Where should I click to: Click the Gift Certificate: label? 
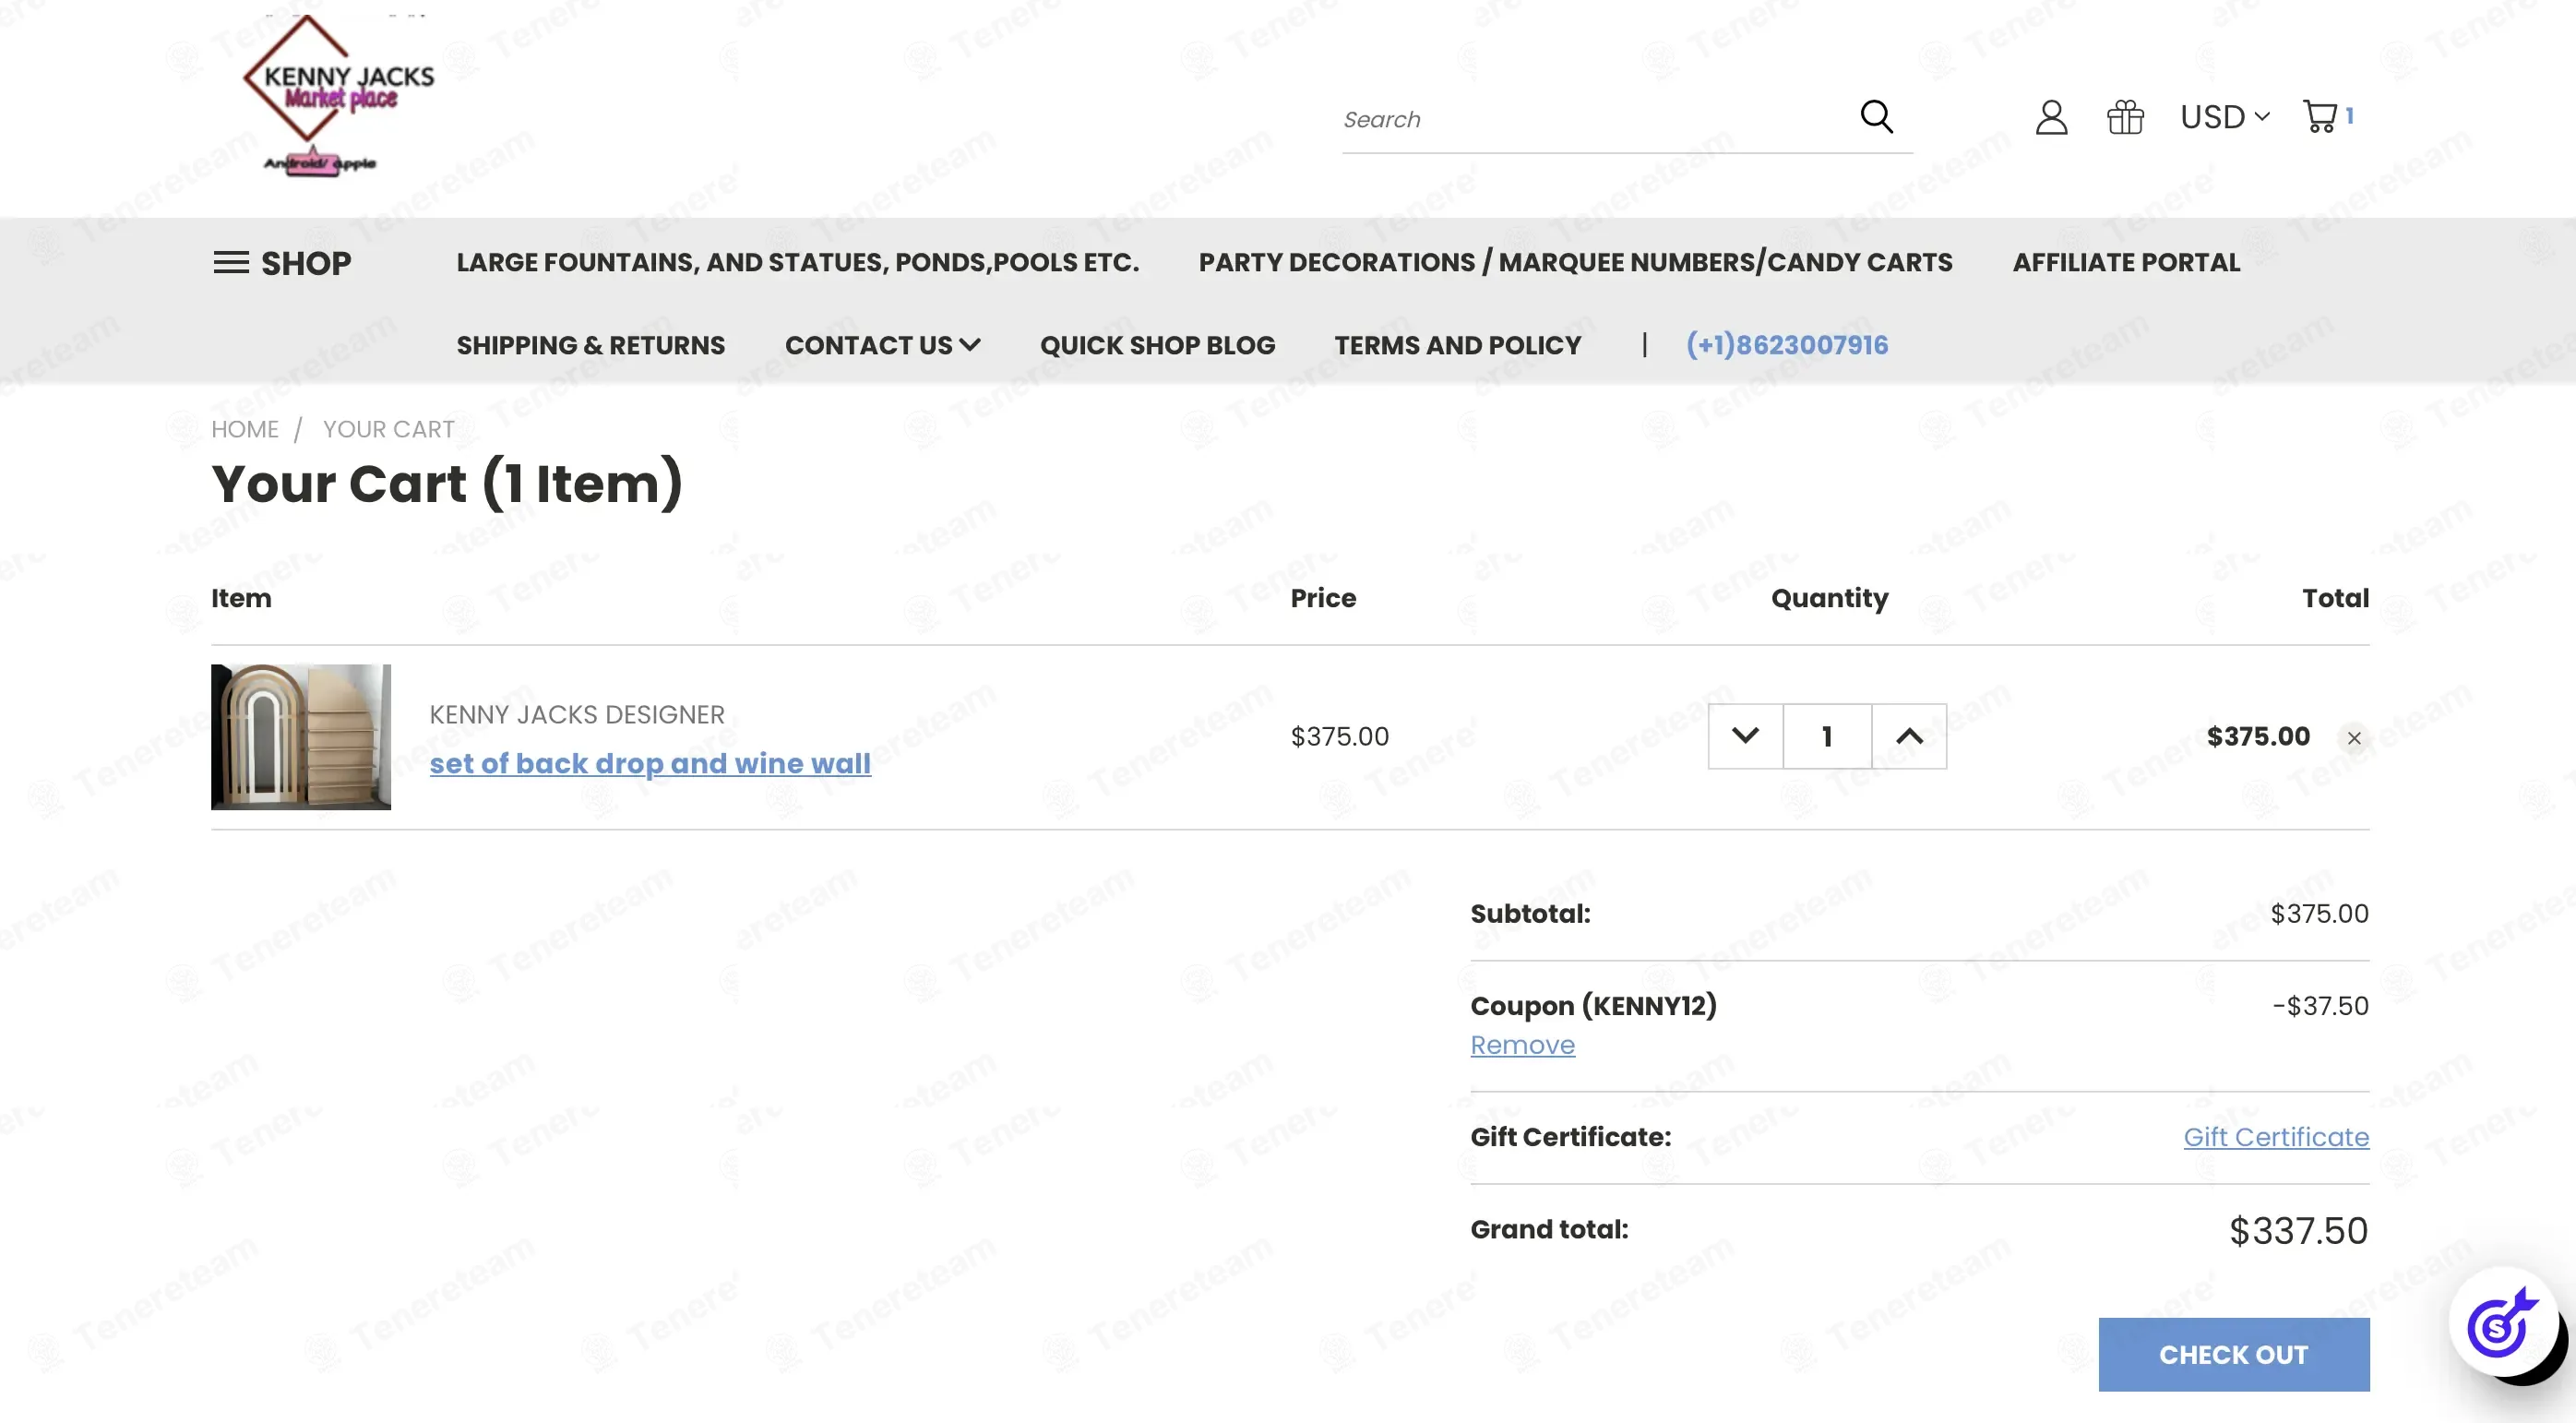point(1570,1137)
